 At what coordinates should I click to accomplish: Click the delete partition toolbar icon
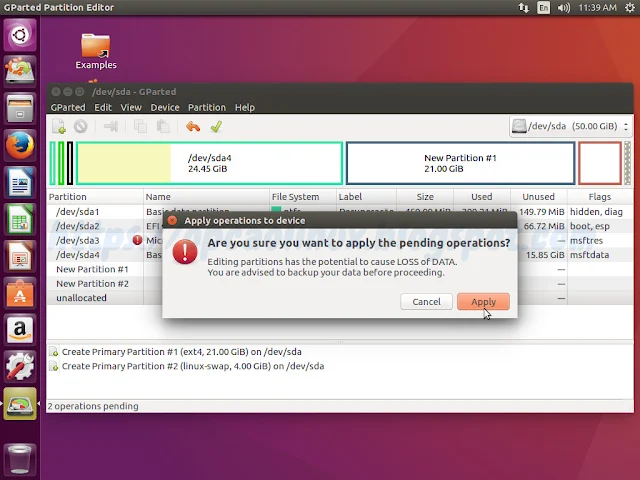click(x=80, y=127)
